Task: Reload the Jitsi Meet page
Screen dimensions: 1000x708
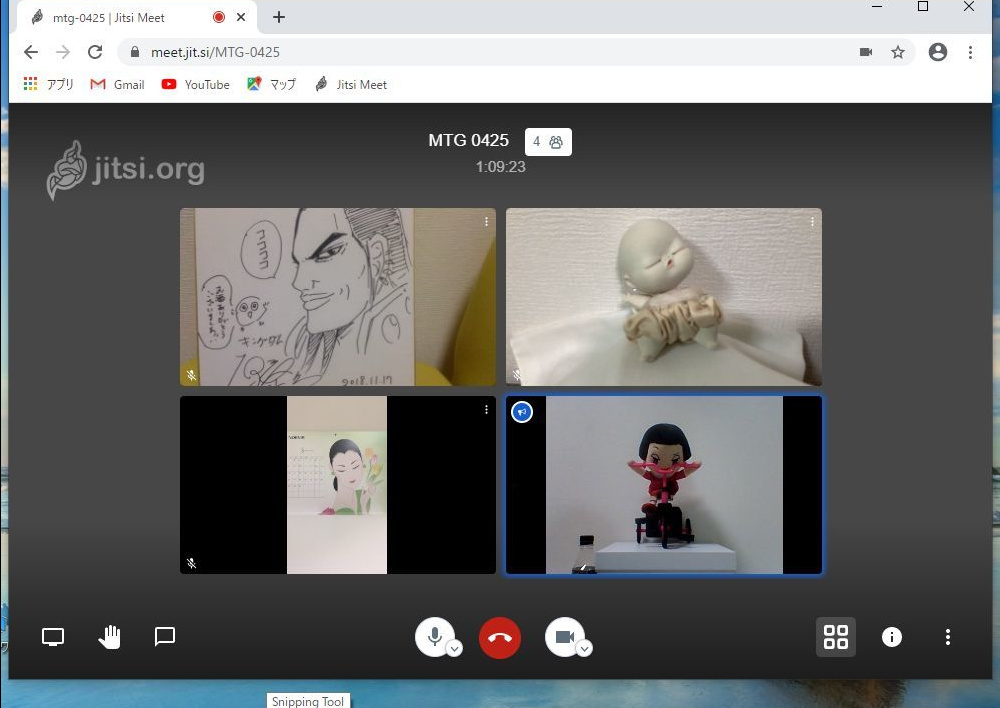Action: (x=95, y=52)
